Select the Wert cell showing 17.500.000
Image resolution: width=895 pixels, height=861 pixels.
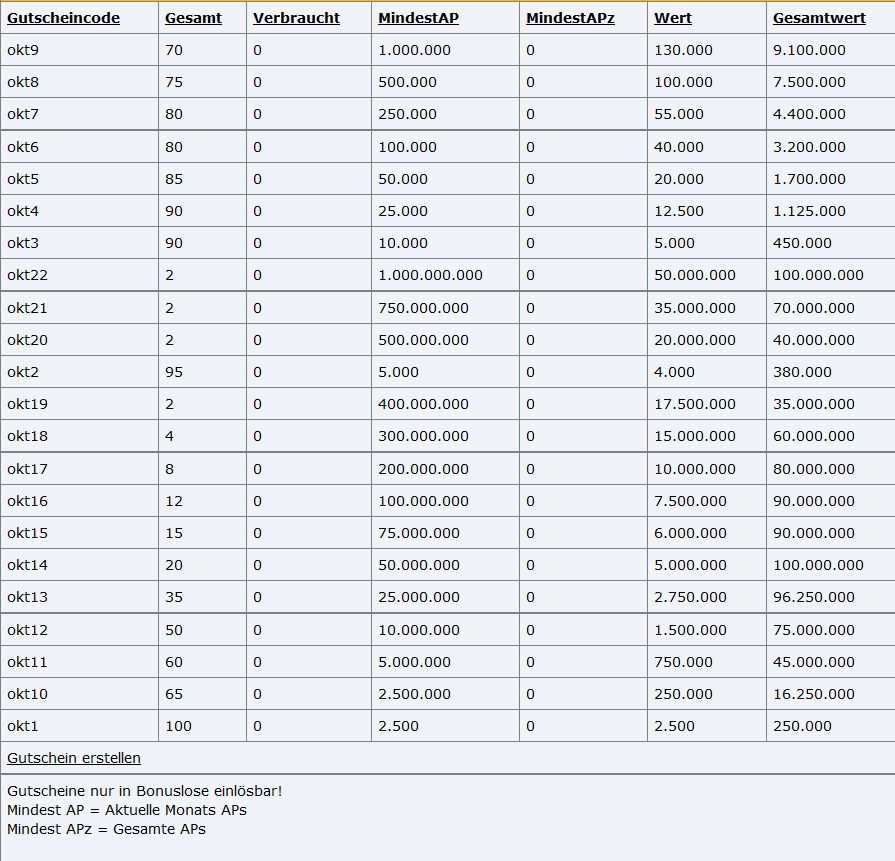click(x=694, y=404)
